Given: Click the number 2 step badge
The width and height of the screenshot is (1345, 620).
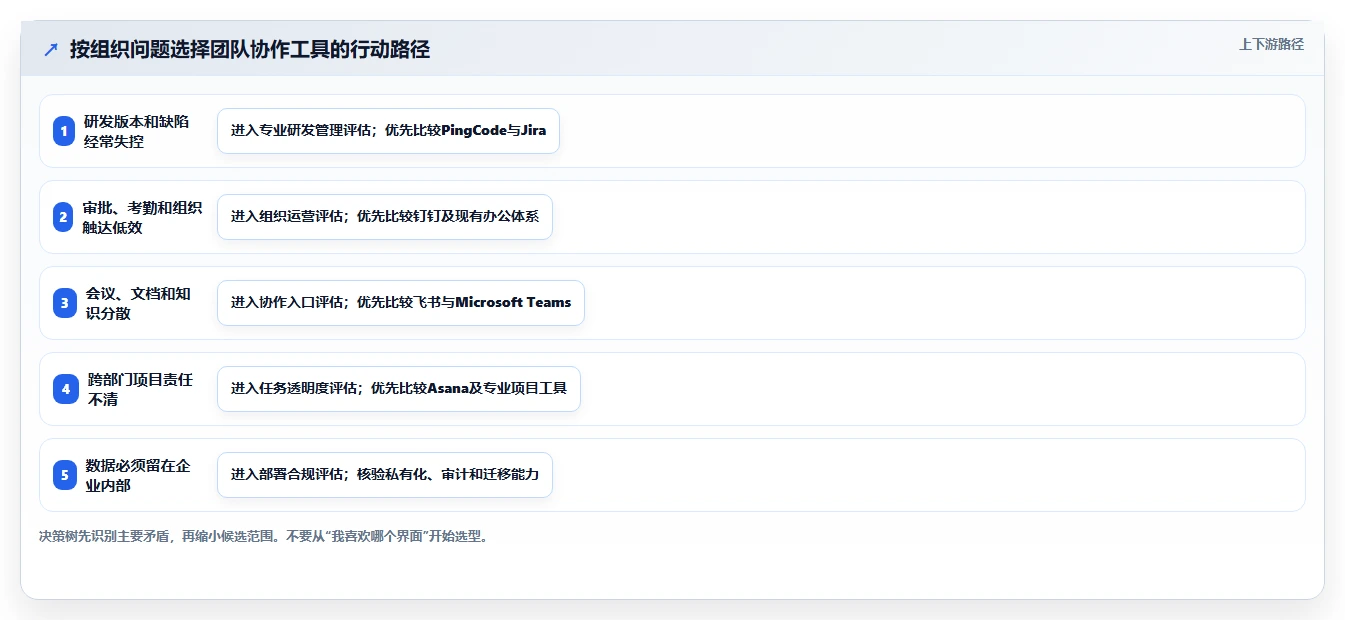Looking at the screenshot, I should coord(64,217).
